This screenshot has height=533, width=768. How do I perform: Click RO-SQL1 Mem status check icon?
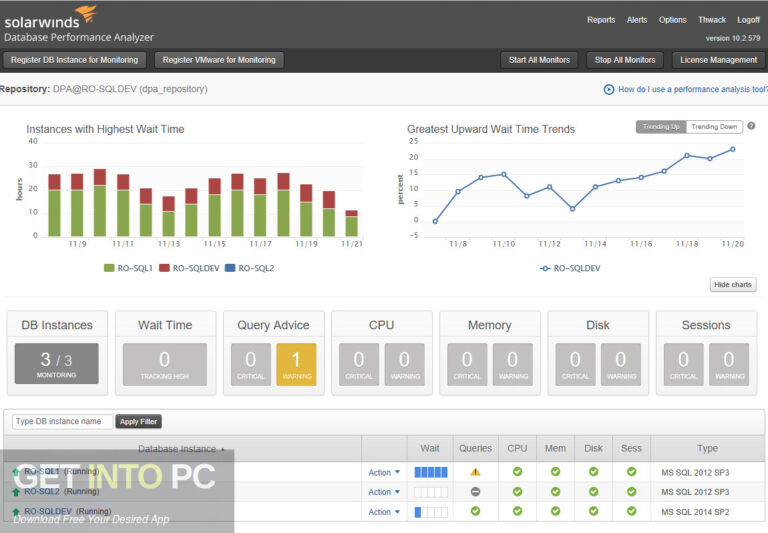click(x=555, y=472)
